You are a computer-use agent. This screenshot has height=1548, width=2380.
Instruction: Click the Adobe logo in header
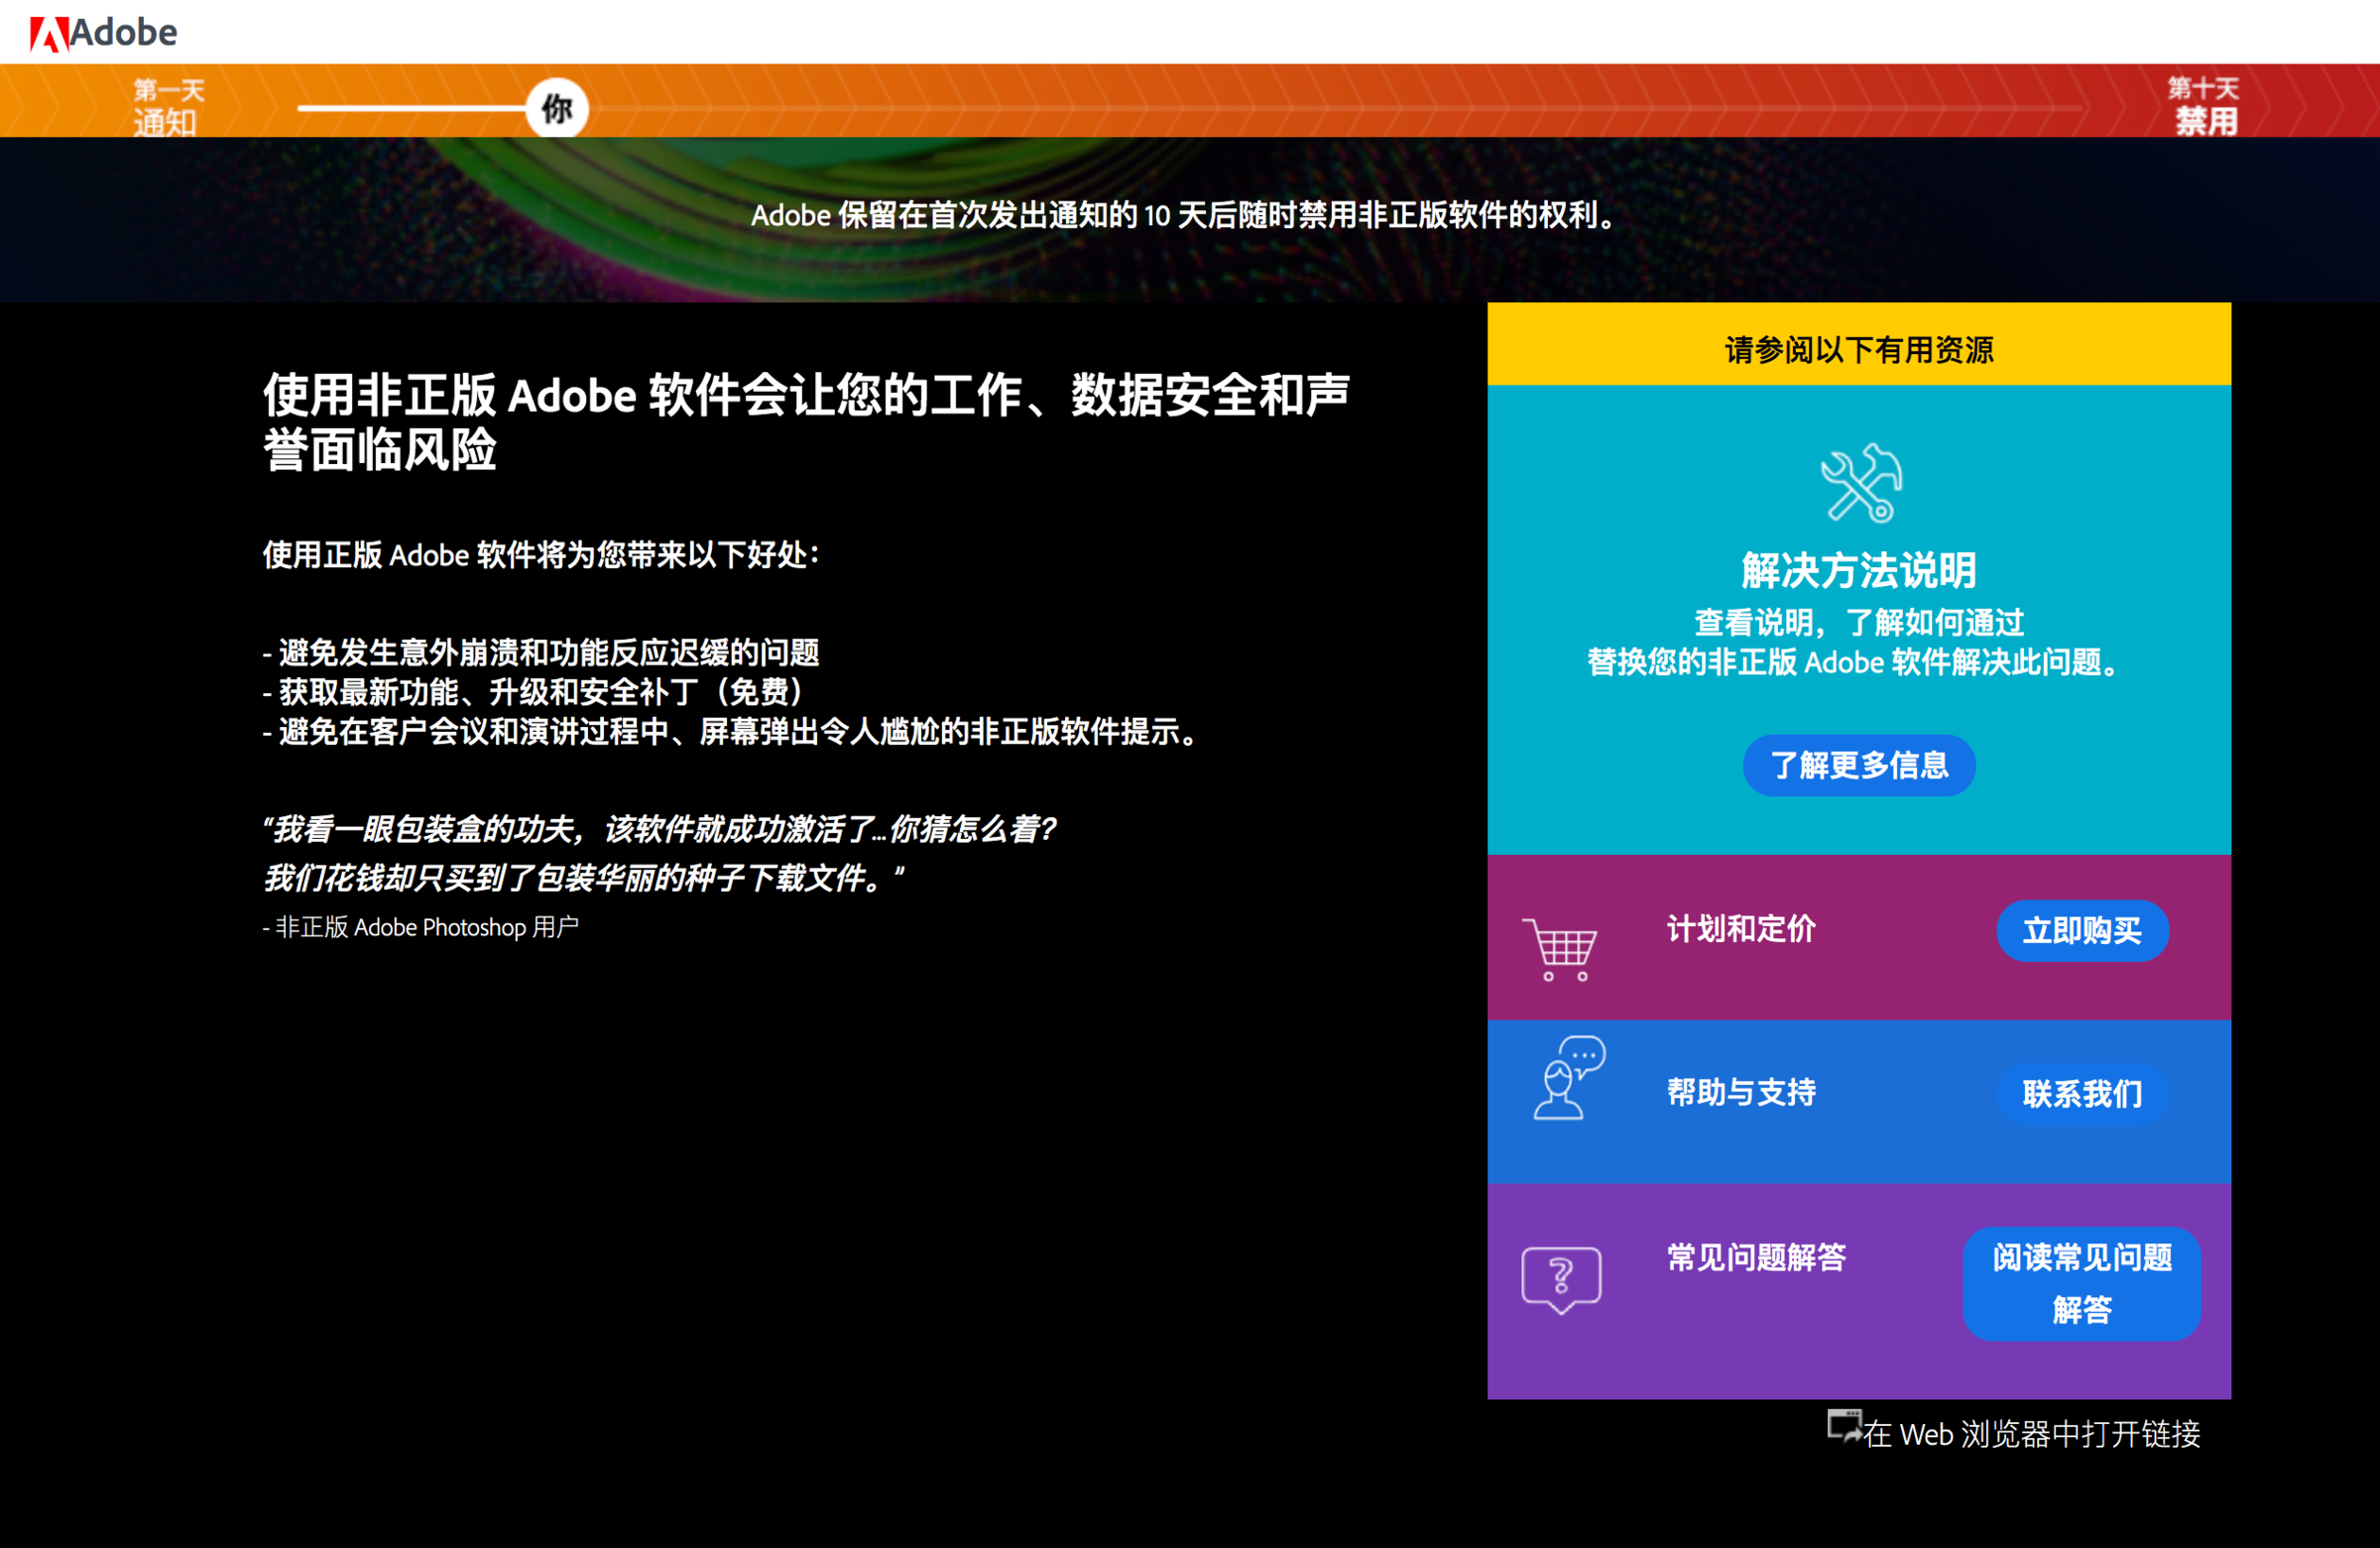point(103,33)
